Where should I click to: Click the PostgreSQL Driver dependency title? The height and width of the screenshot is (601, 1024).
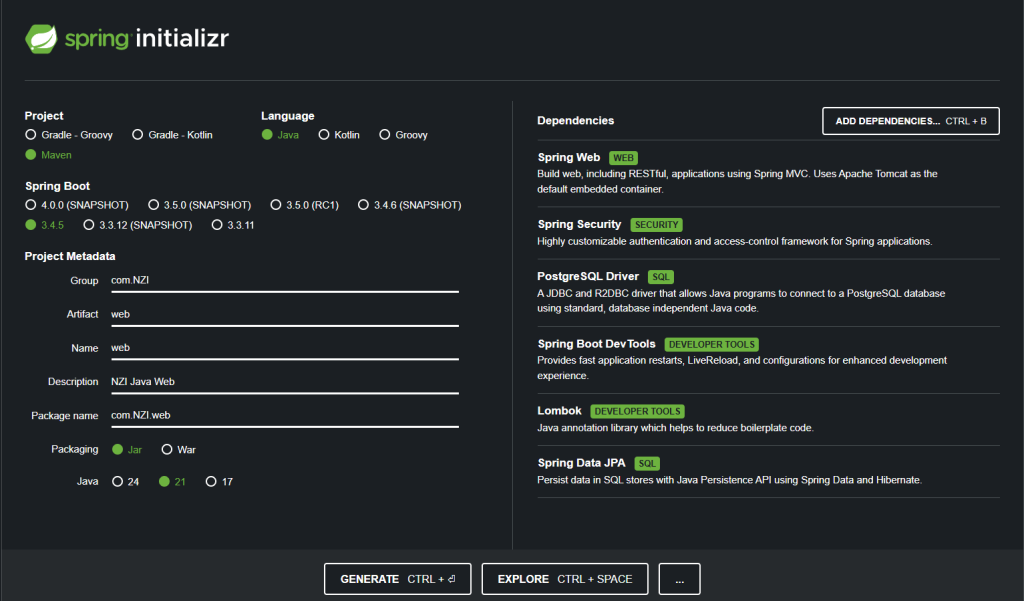588,276
